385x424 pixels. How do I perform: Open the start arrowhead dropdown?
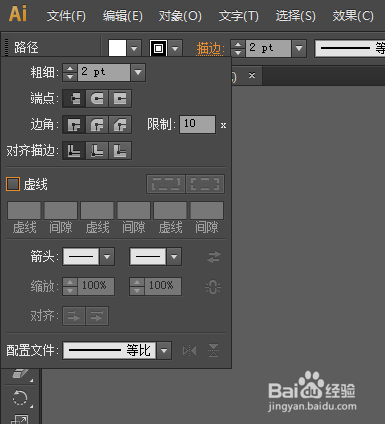(x=107, y=257)
